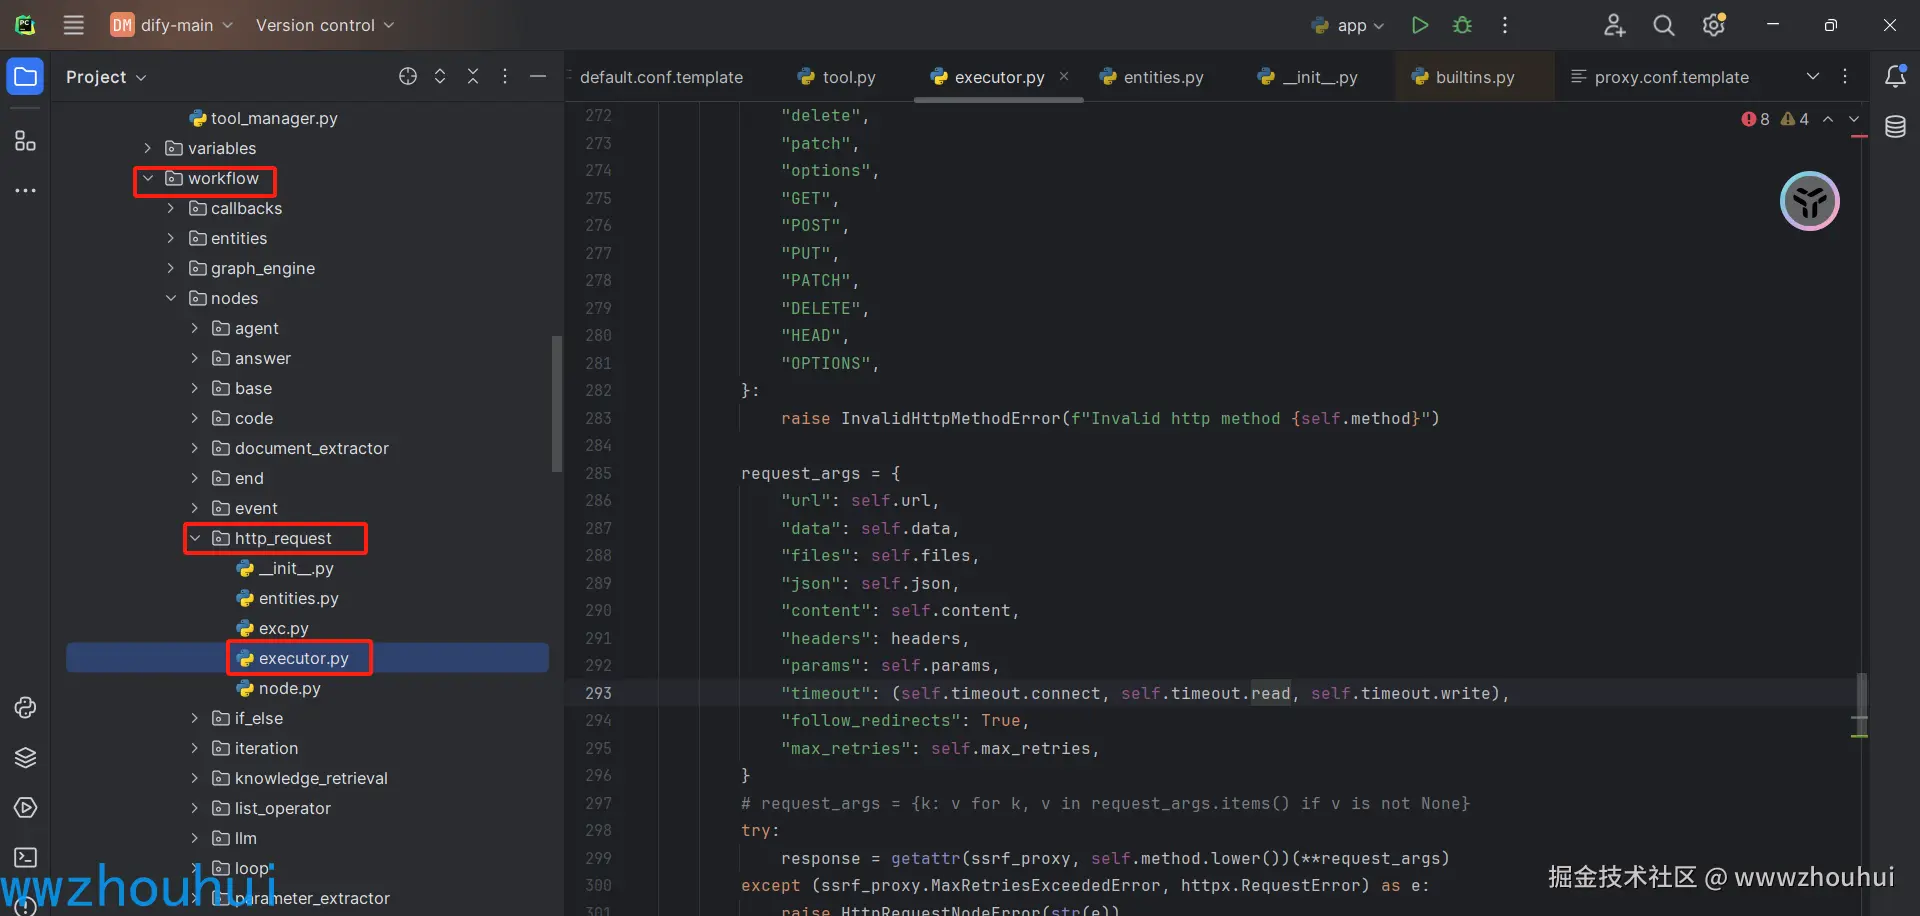Screen dimensions: 1920x916
Task: Run the app configuration with the green play icon
Action: click(x=1419, y=25)
